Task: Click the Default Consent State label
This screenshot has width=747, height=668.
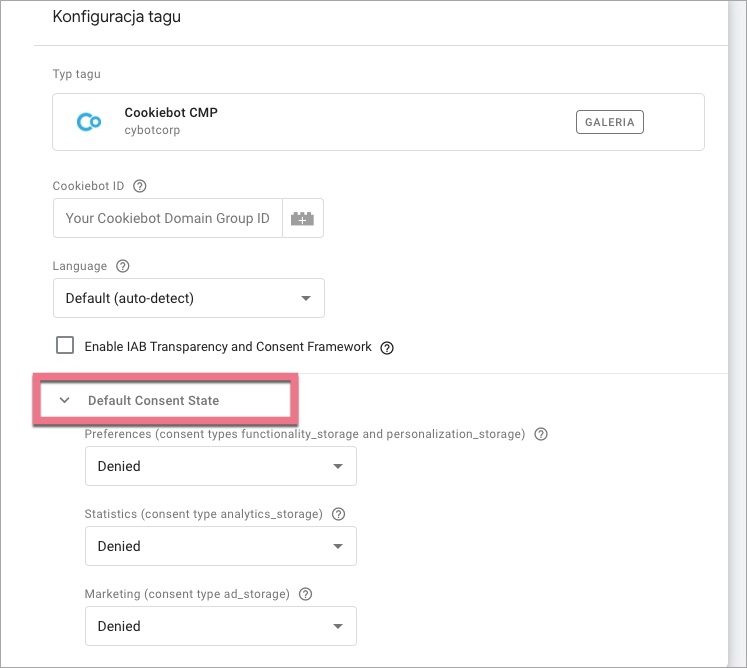Action: (153, 400)
